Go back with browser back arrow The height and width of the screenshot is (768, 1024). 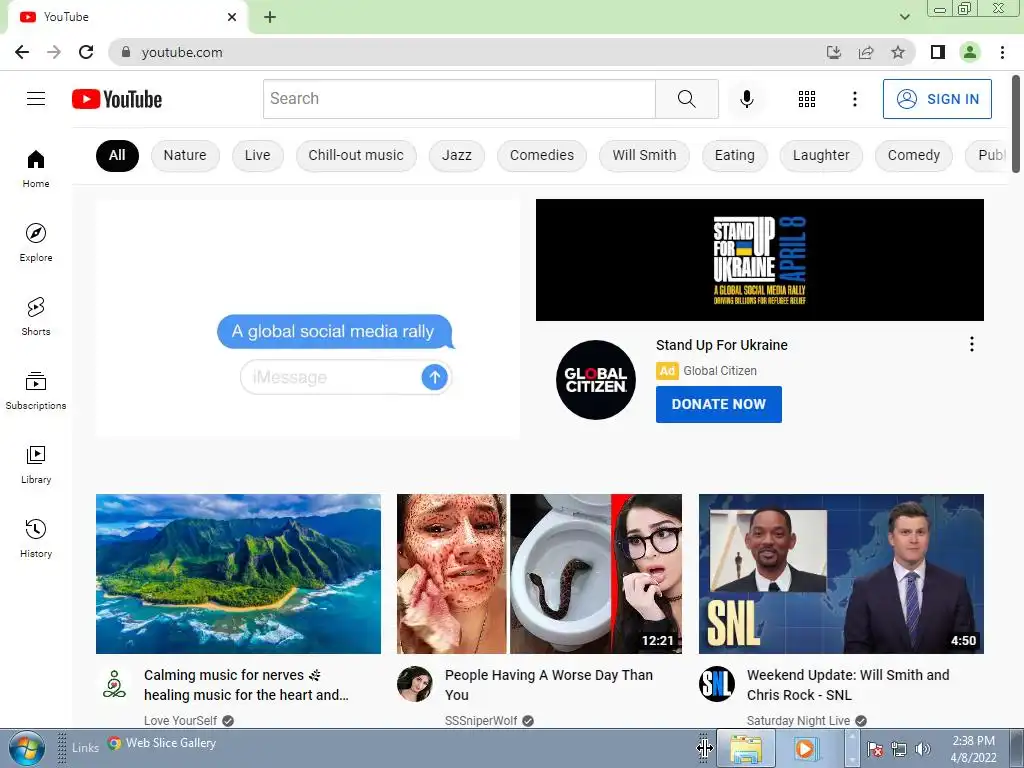click(x=22, y=52)
